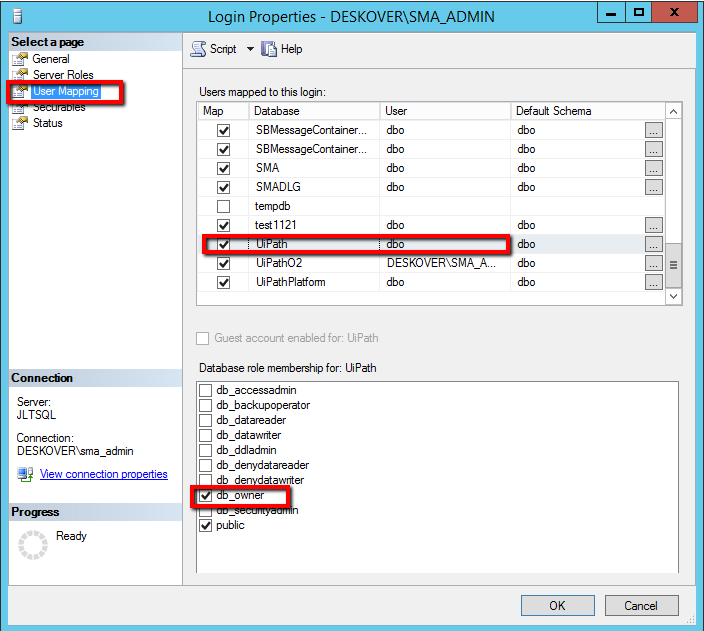
Task: Open the View connection properties link
Action: pyautogui.click(x=103, y=474)
